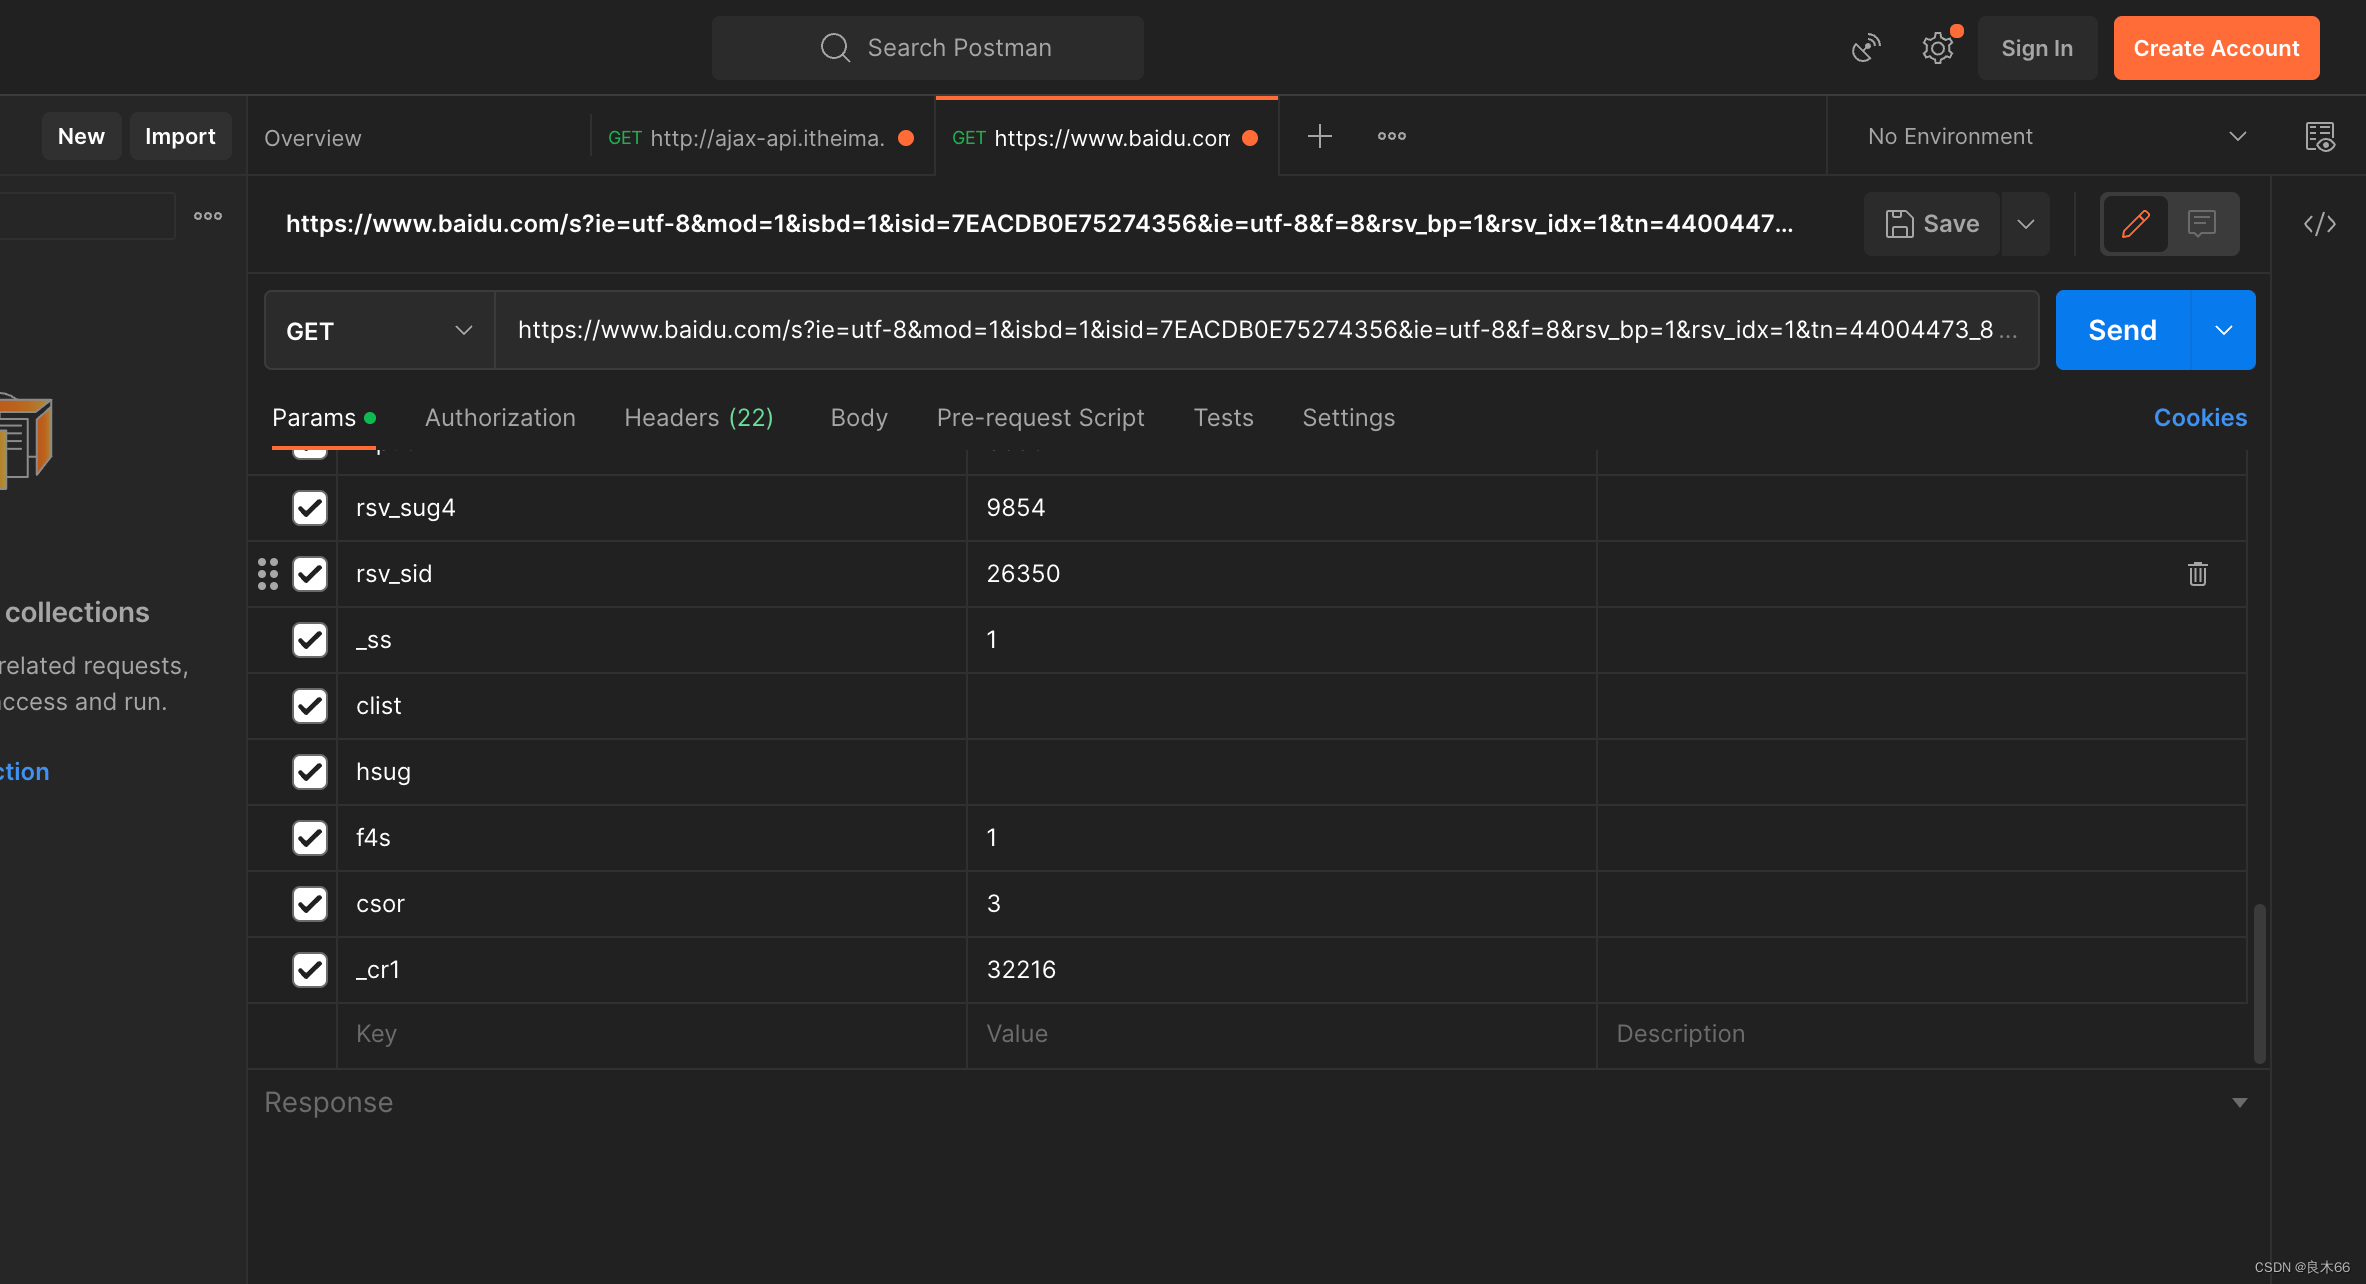The image size is (2366, 1284).
Task: Open the Headers (22) tab
Action: (x=698, y=418)
